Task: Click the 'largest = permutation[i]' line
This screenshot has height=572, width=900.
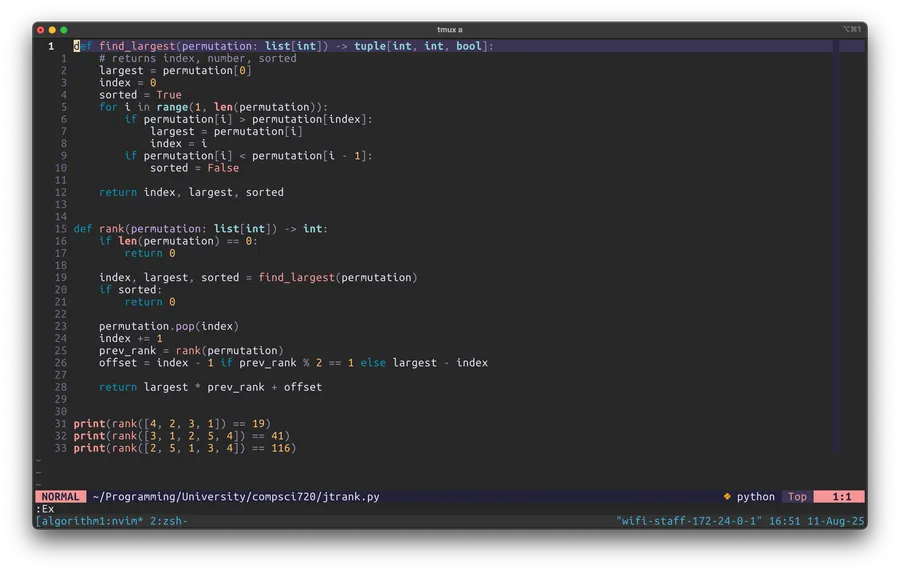Action: tap(226, 131)
